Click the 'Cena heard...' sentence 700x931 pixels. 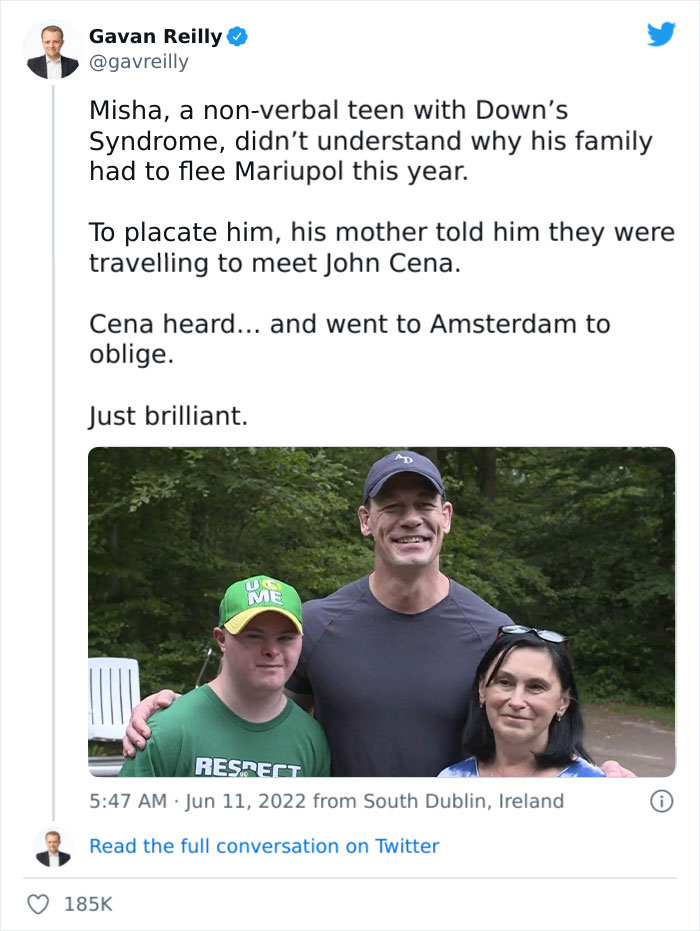[x=349, y=339]
